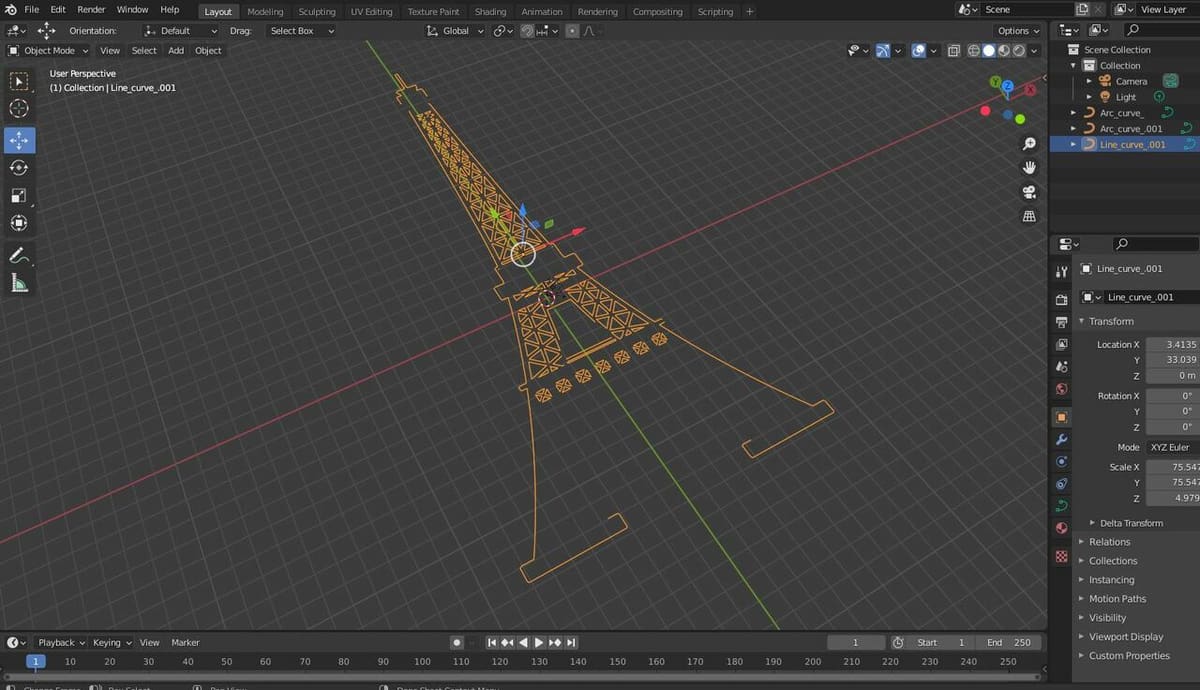Select the Select Box tool in the left toolbar
This screenshot has height=690, width=1200.
click(19, 81)
